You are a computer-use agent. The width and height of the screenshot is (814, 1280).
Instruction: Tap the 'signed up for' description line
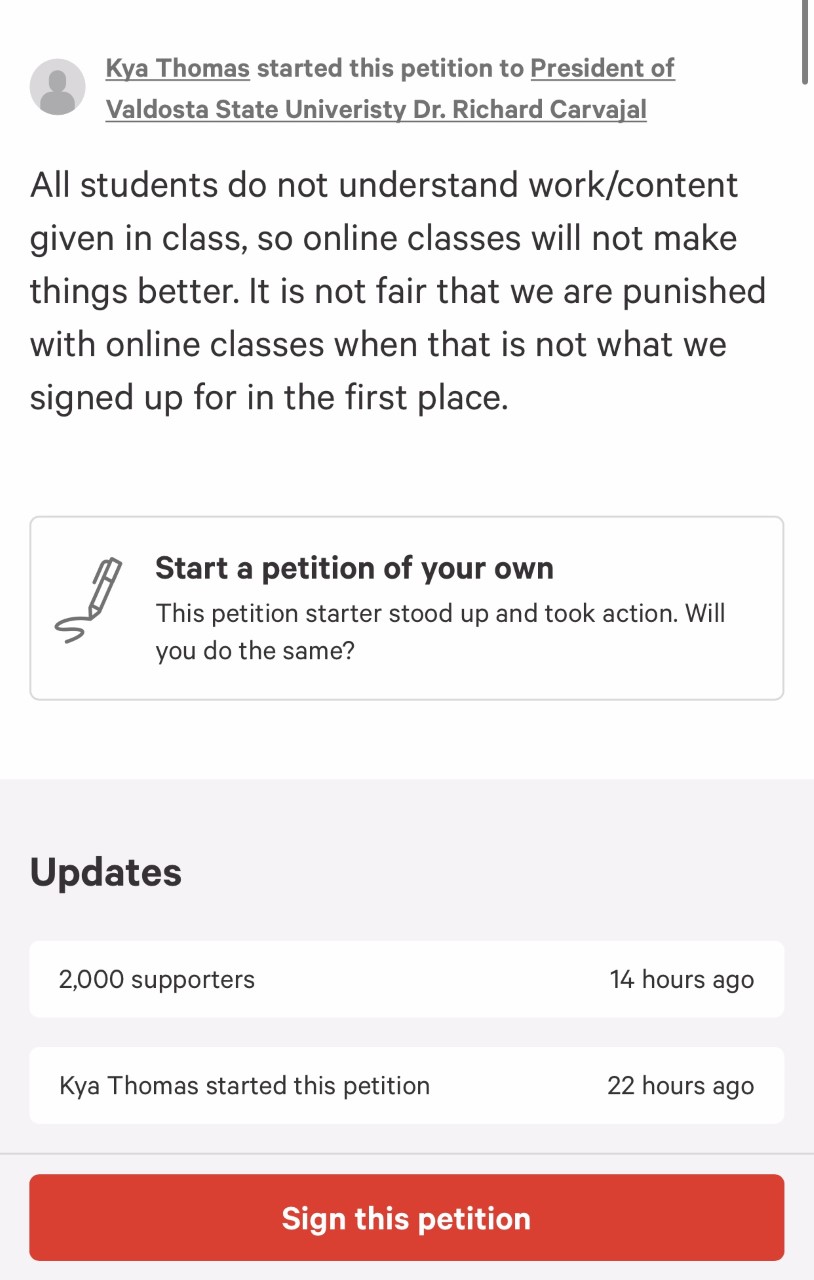click(x=270, y=398)
